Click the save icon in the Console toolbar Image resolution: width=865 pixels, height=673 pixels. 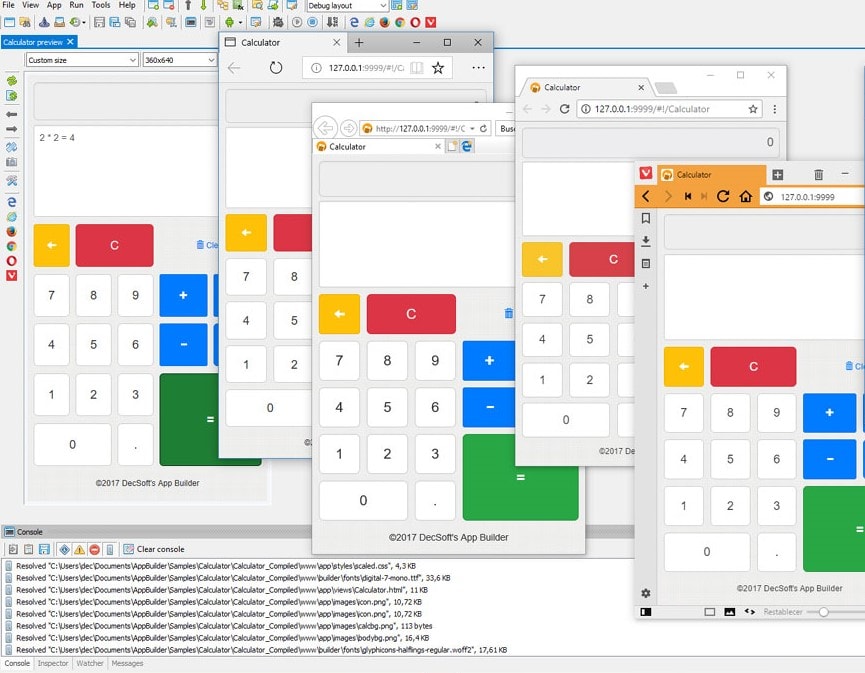[x=44, y=549]
